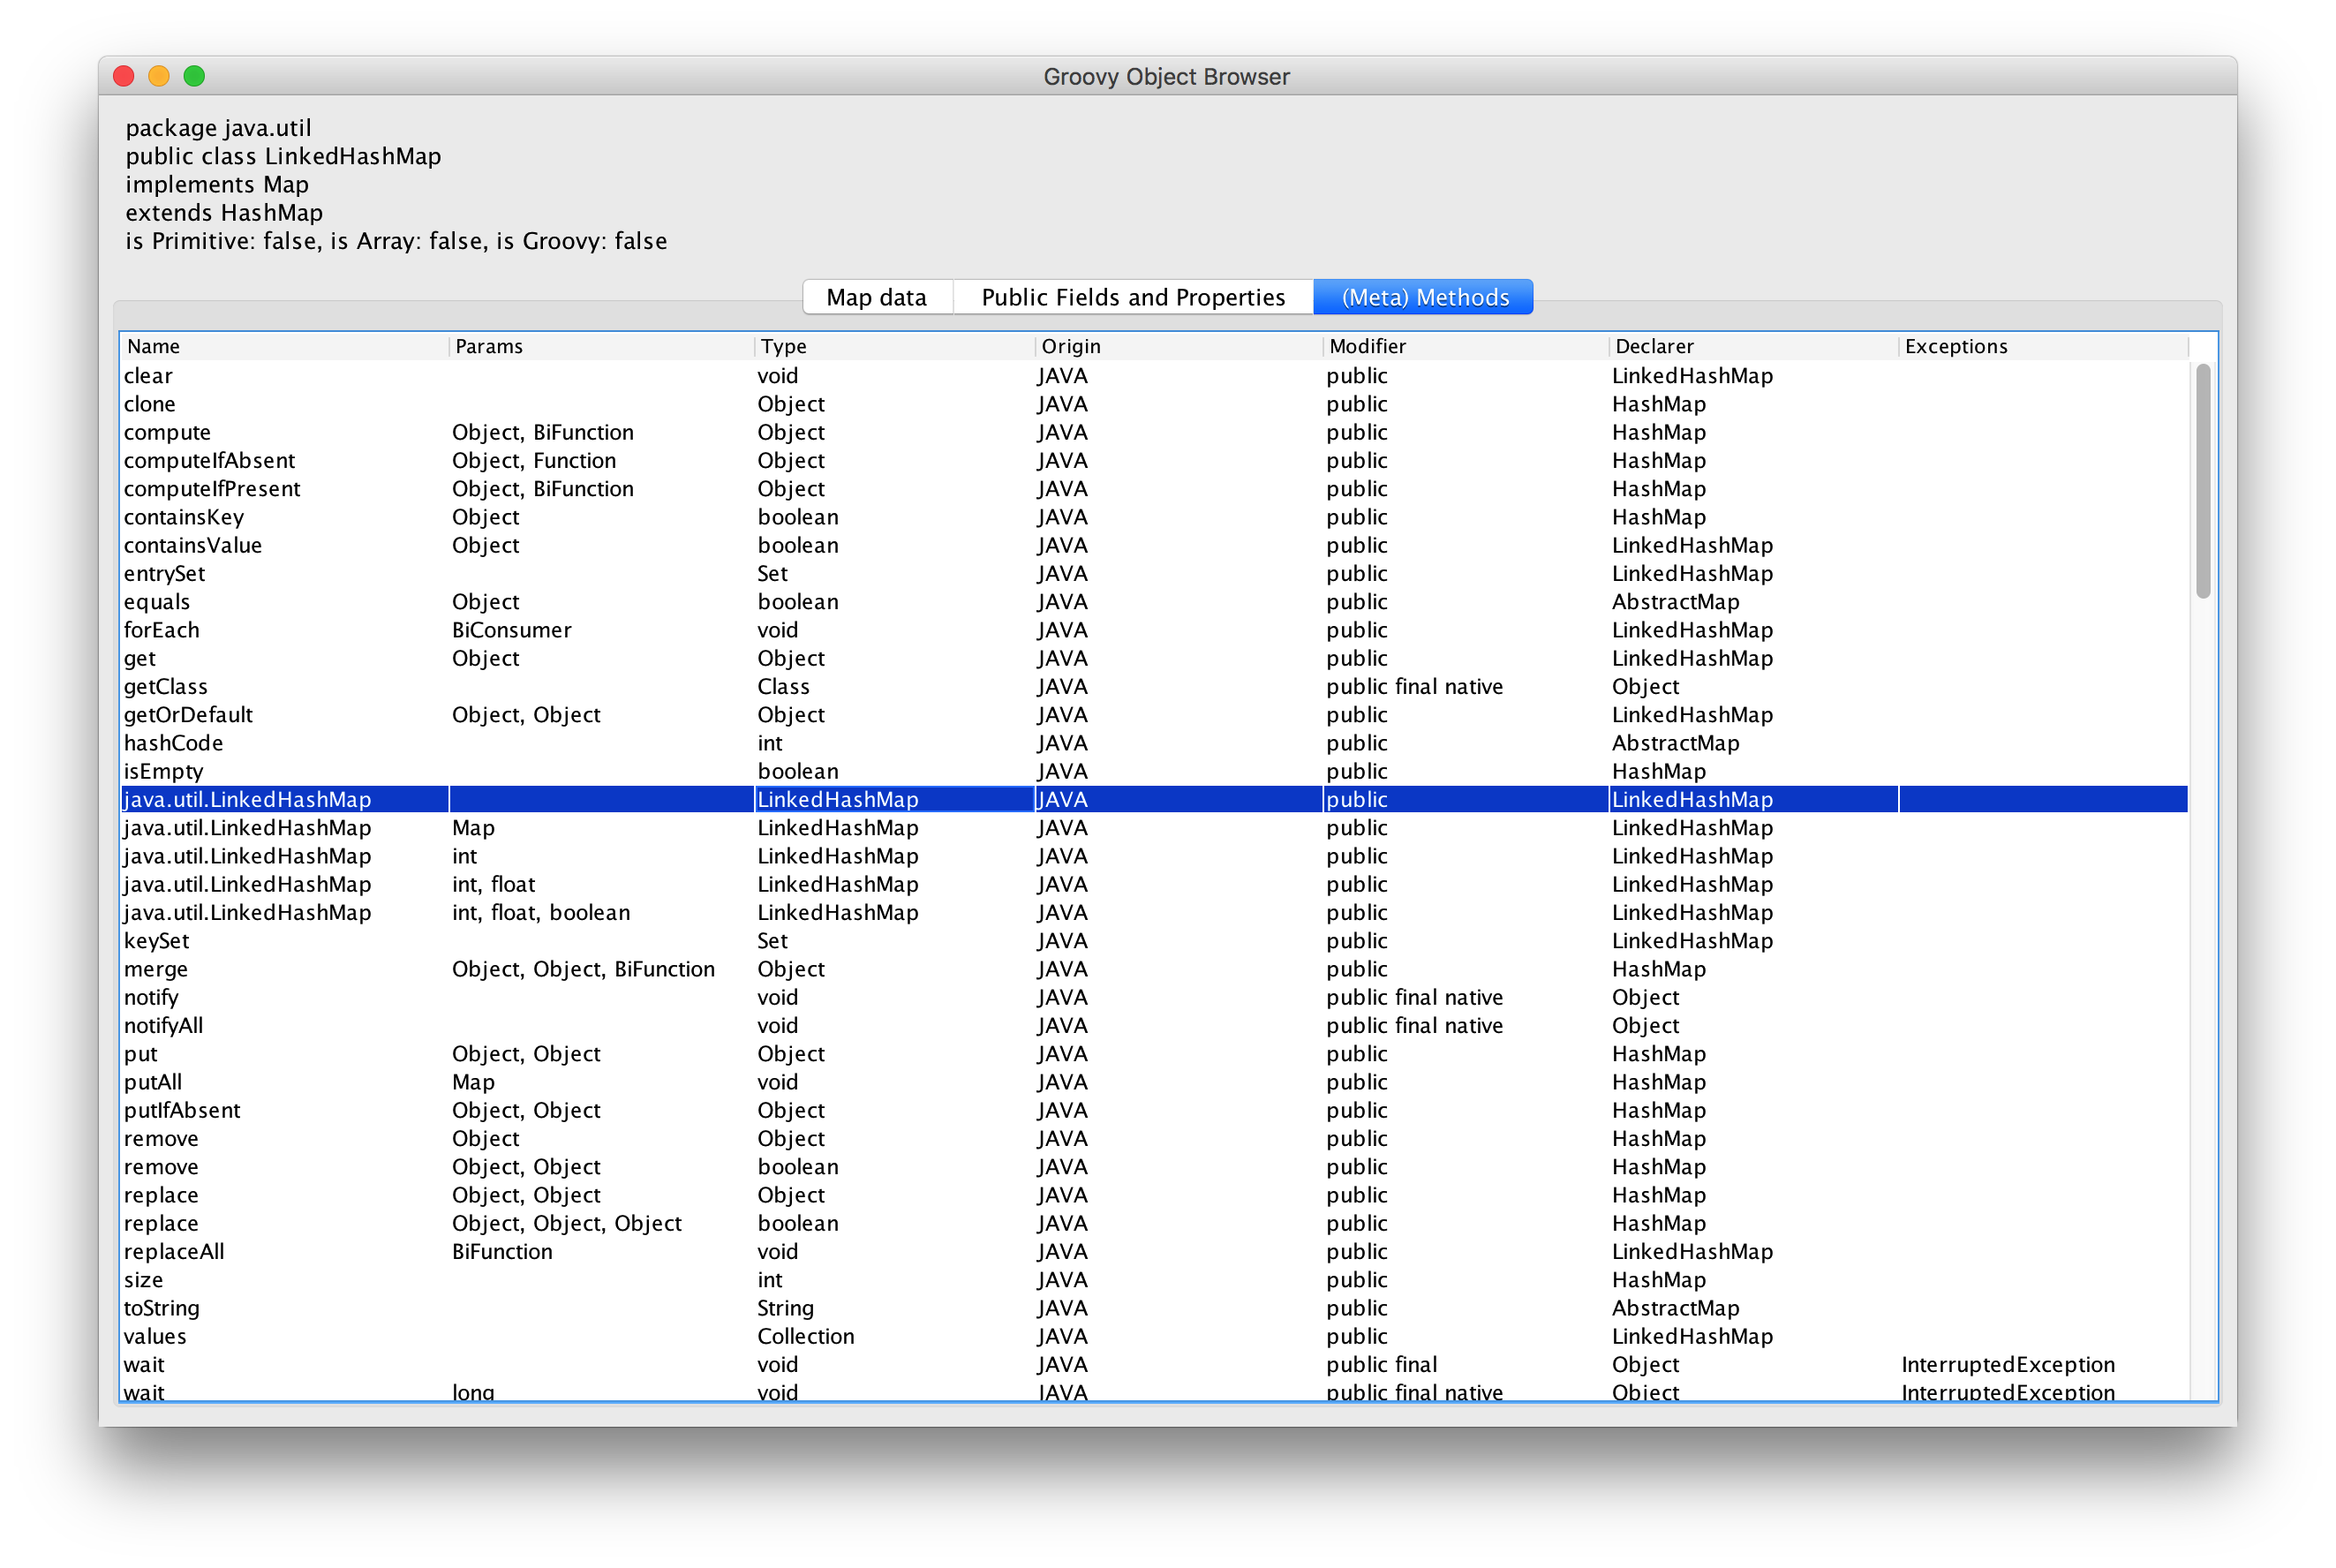Open Public Fields and Properties tab
2336x1568 pixels.
coord(1132,297)
